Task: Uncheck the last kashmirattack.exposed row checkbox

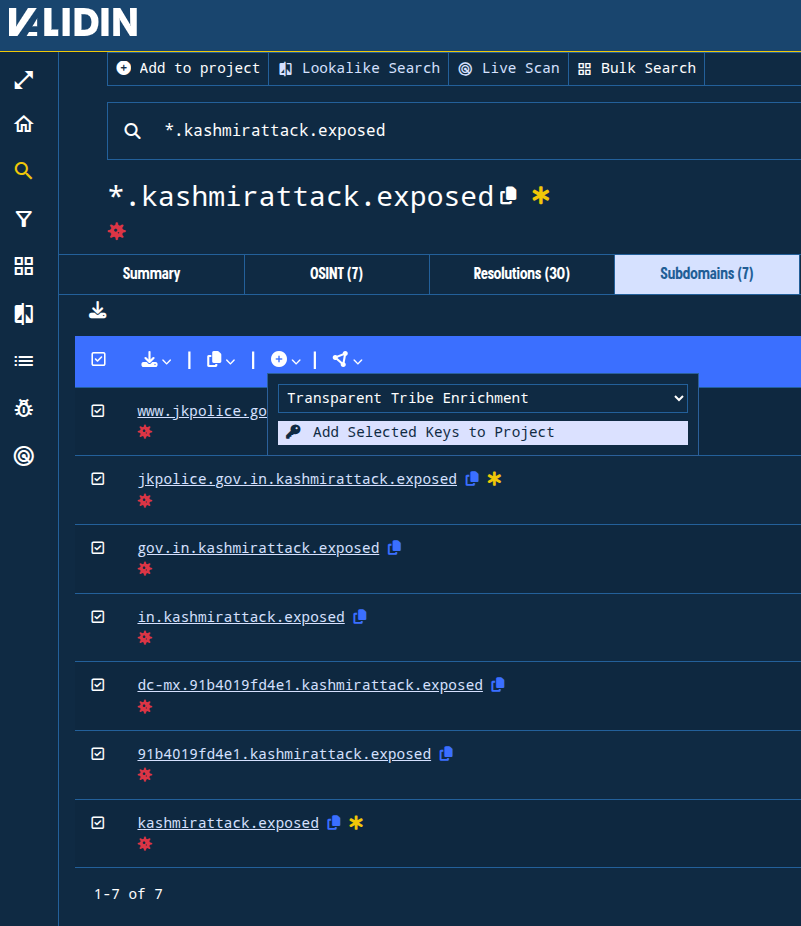Action: (x=98, y=823)
